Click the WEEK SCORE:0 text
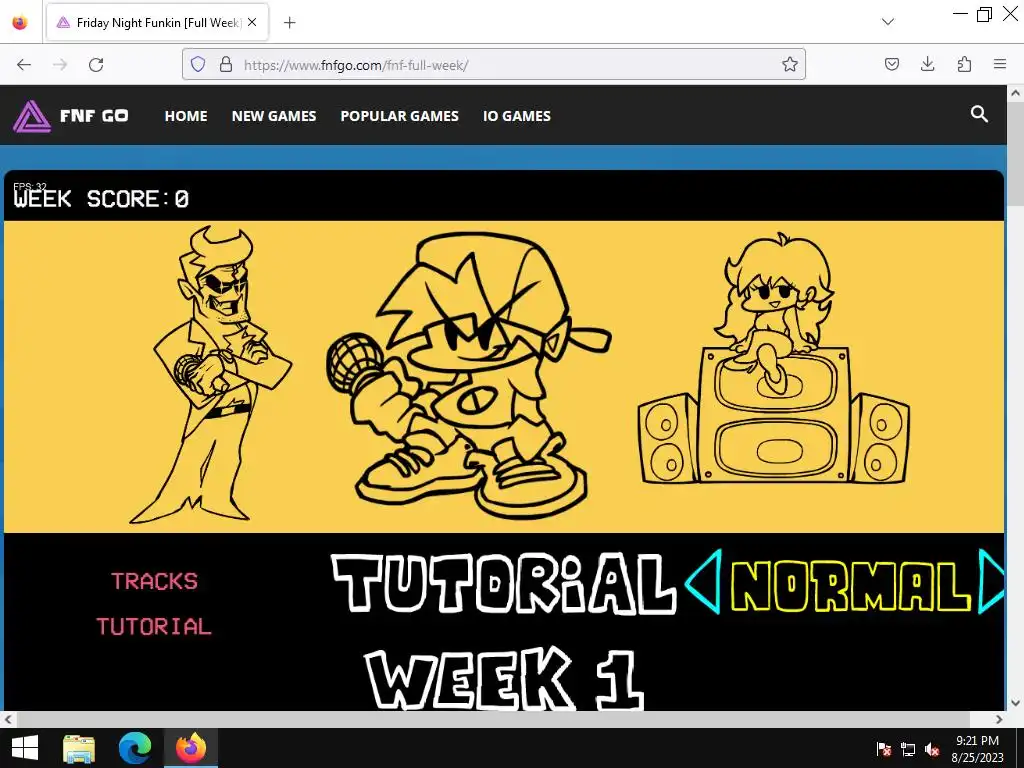This screenshot has width=1024, height=768. point(101,199)
